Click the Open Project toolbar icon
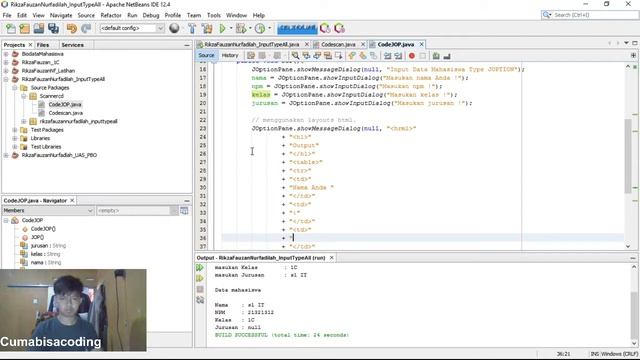Viewport: 640px width, 360px height. tap(39, 28)
